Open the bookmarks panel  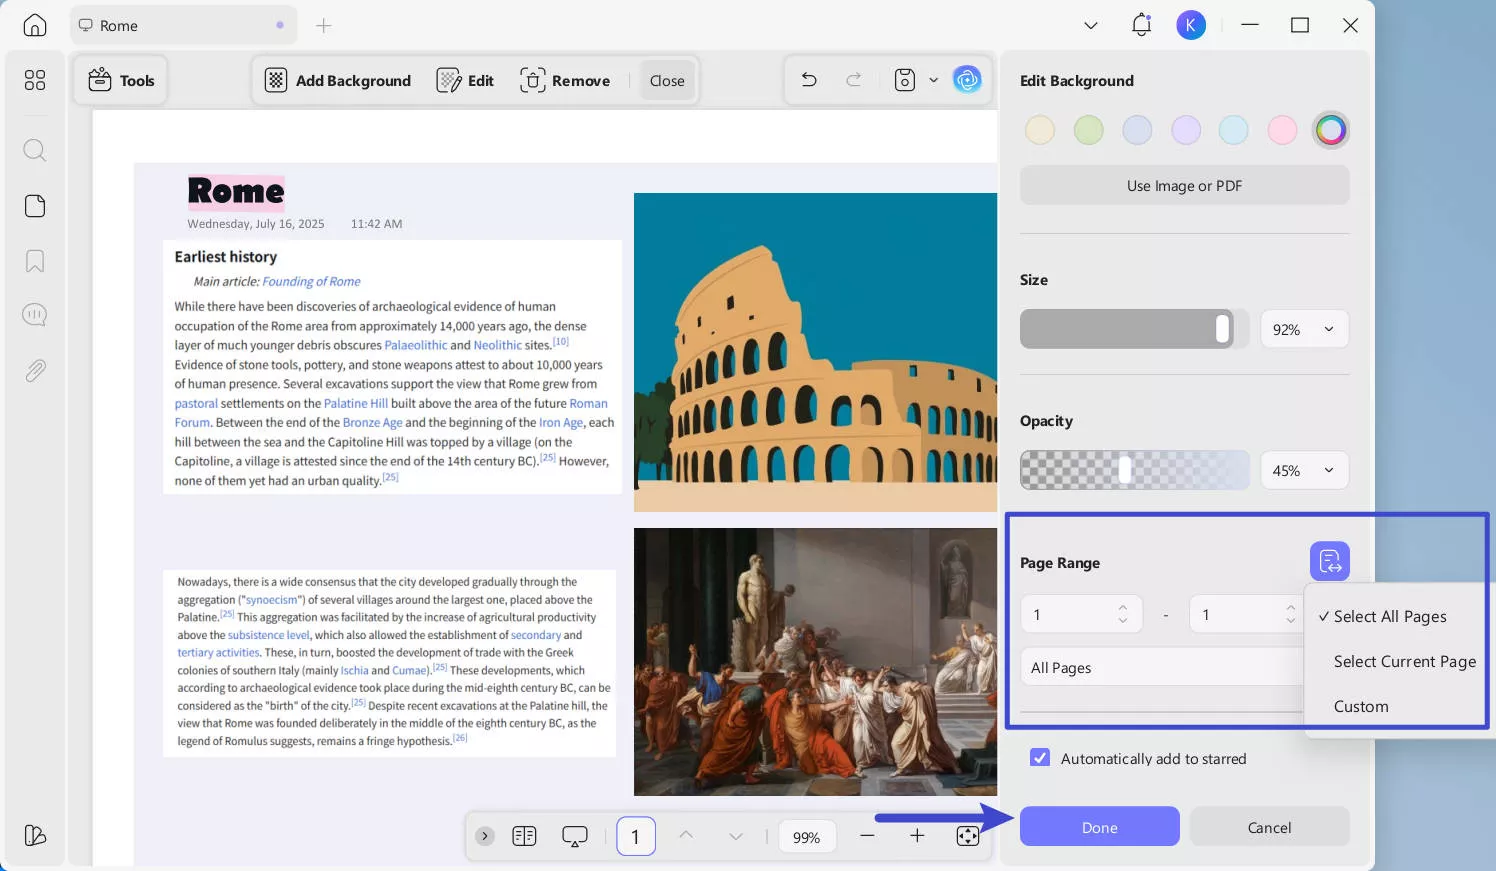35,261
